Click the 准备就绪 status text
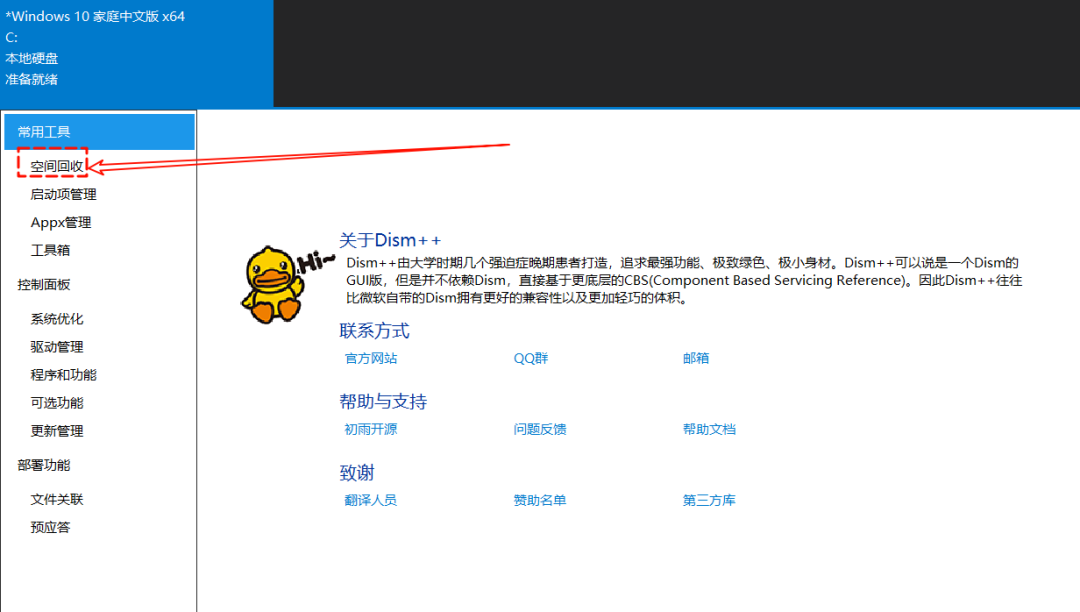The width and height of the screenshot is (1080, 612). click(32, 79)
